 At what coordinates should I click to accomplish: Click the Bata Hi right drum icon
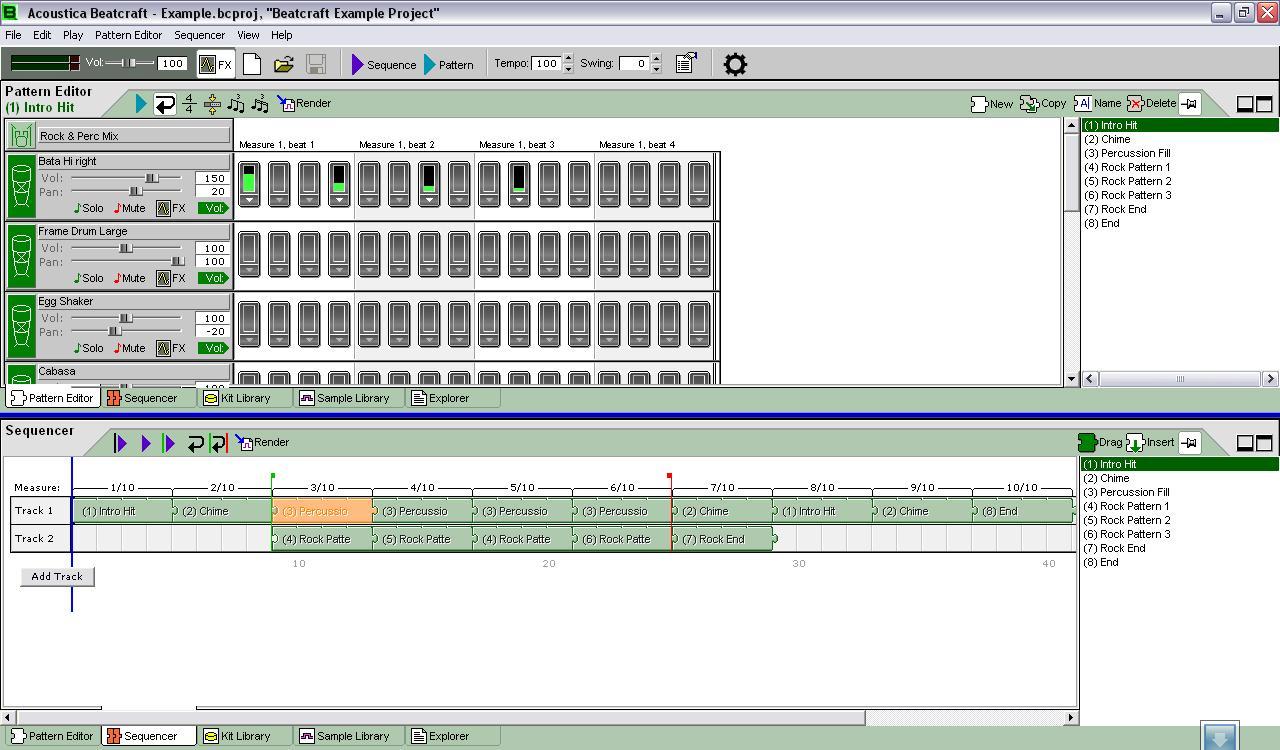[21, 186]
